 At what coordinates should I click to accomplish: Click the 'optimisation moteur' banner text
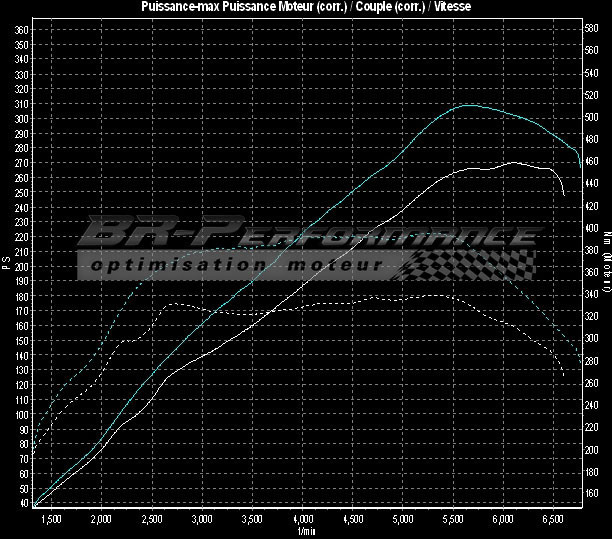point(237,266)
